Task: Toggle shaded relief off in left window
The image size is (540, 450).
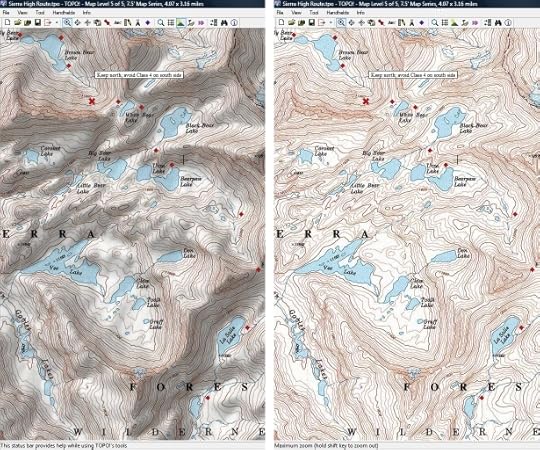Action: [x=180, y=23]
